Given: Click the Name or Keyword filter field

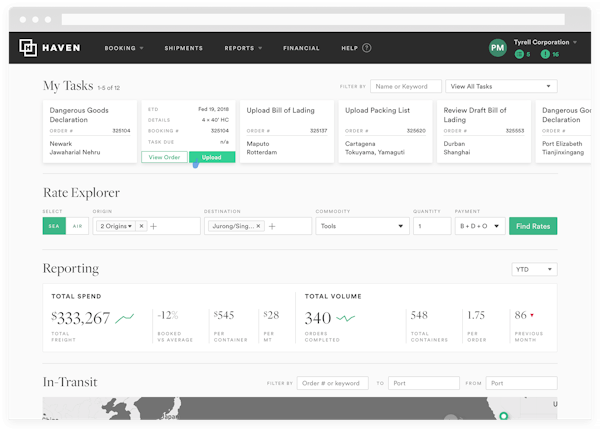Looking at the screenshot, I should [405, 87].
